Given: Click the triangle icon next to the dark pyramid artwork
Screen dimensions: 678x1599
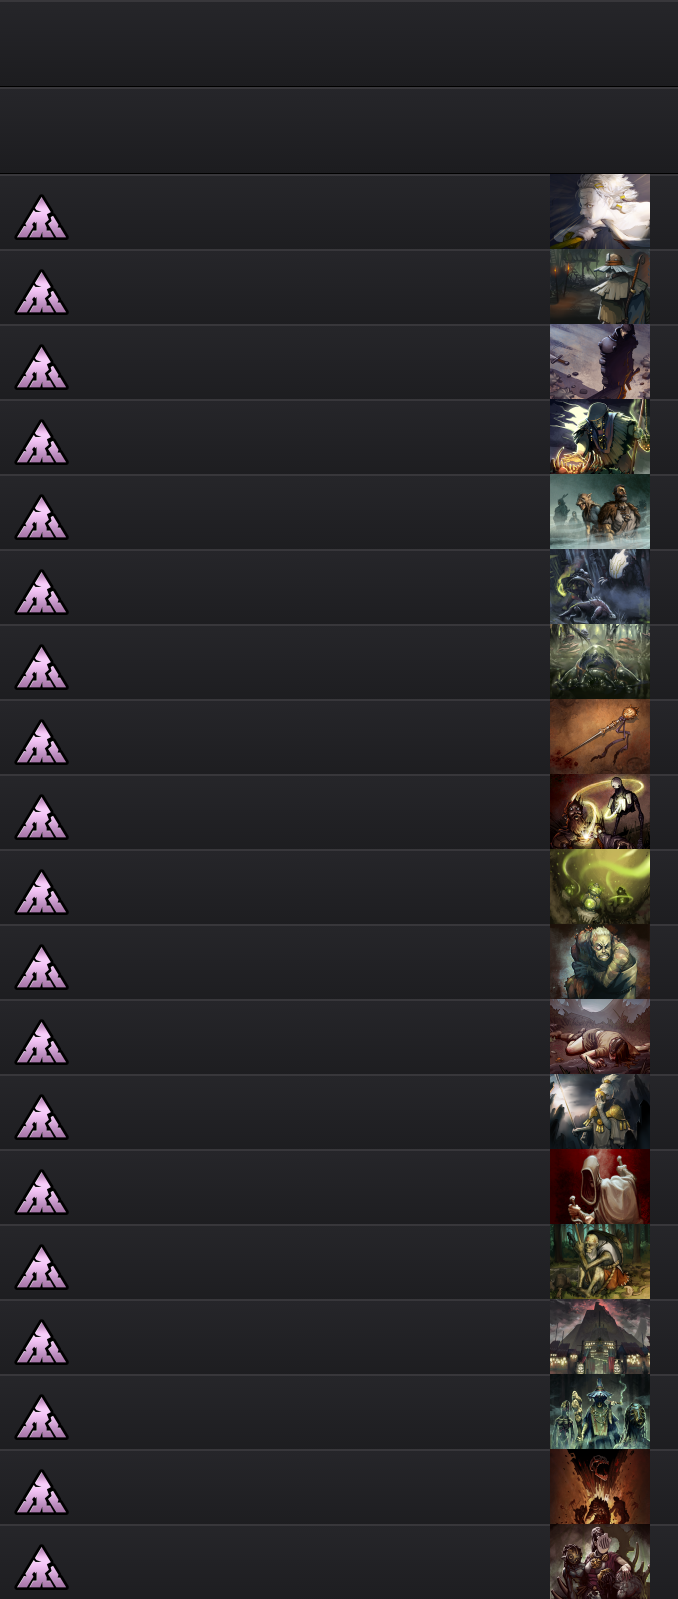Looking at the screenshot, I should [41, 1342].
